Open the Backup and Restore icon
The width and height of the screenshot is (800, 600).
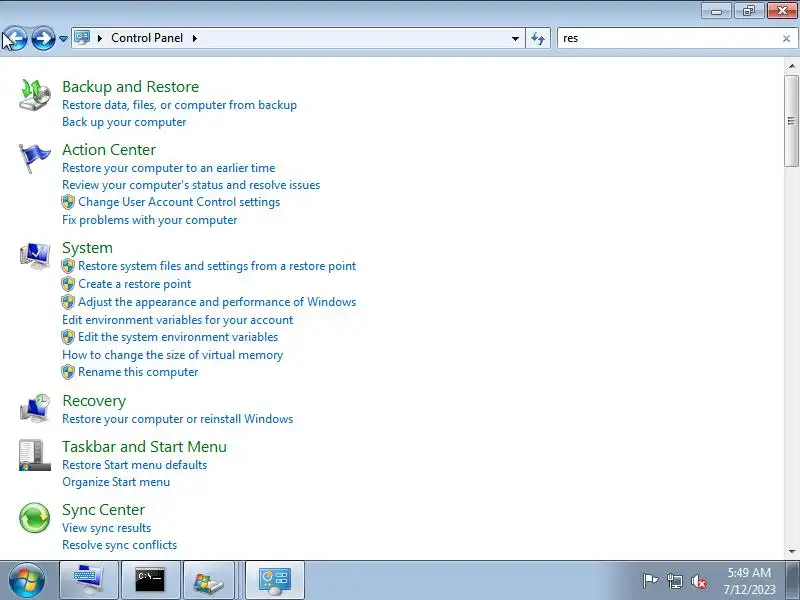point(35,95)
